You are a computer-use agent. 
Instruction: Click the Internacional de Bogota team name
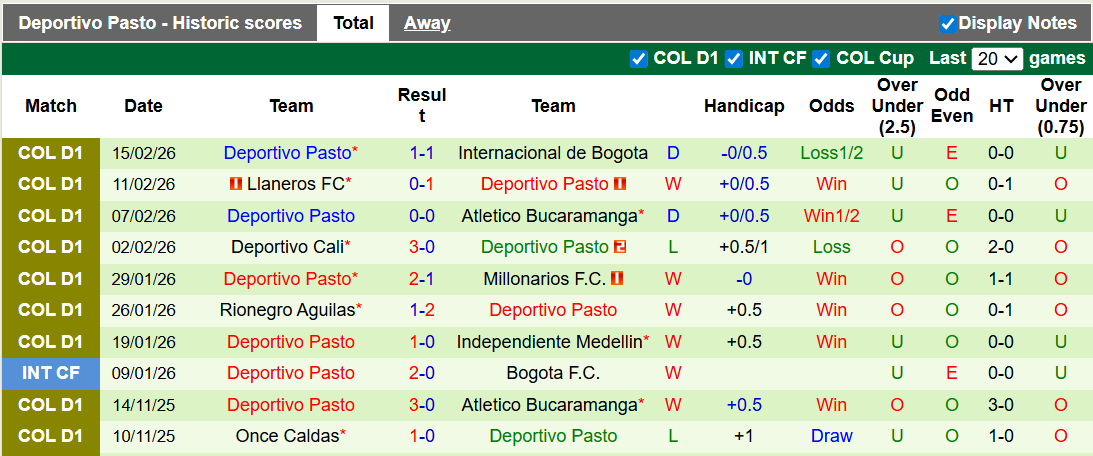(553, 153)
